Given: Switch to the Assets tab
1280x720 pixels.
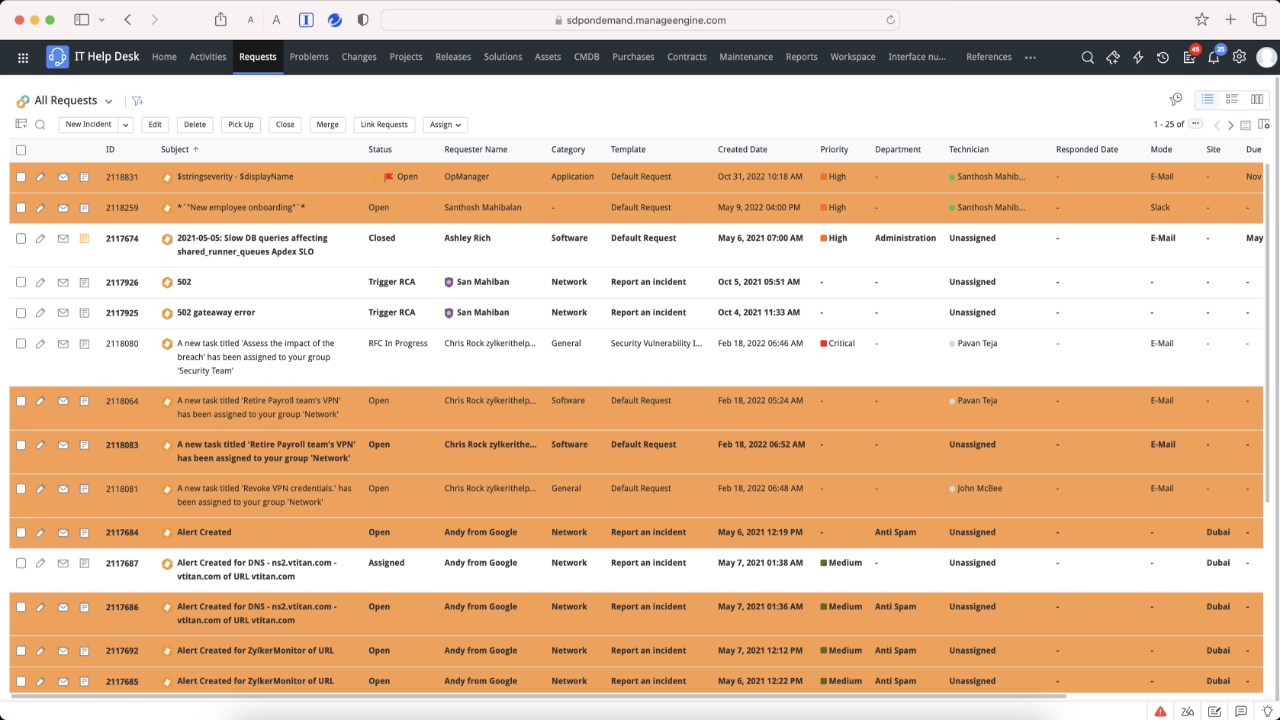Looking at the screenshot, I should click(548, 57).
